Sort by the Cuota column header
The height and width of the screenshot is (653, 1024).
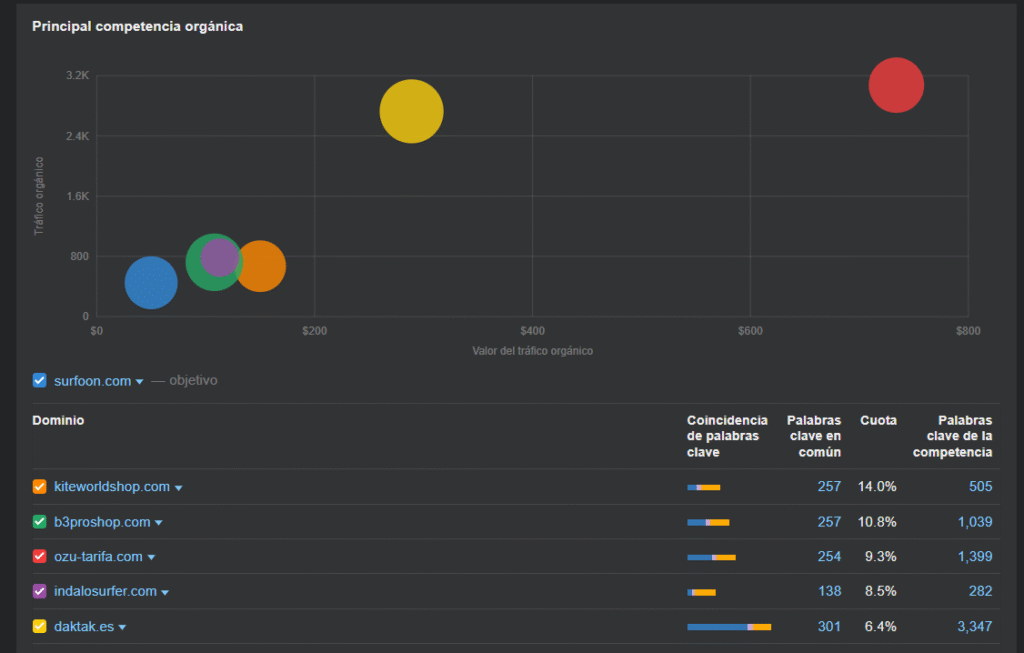[x=878, y=421]
